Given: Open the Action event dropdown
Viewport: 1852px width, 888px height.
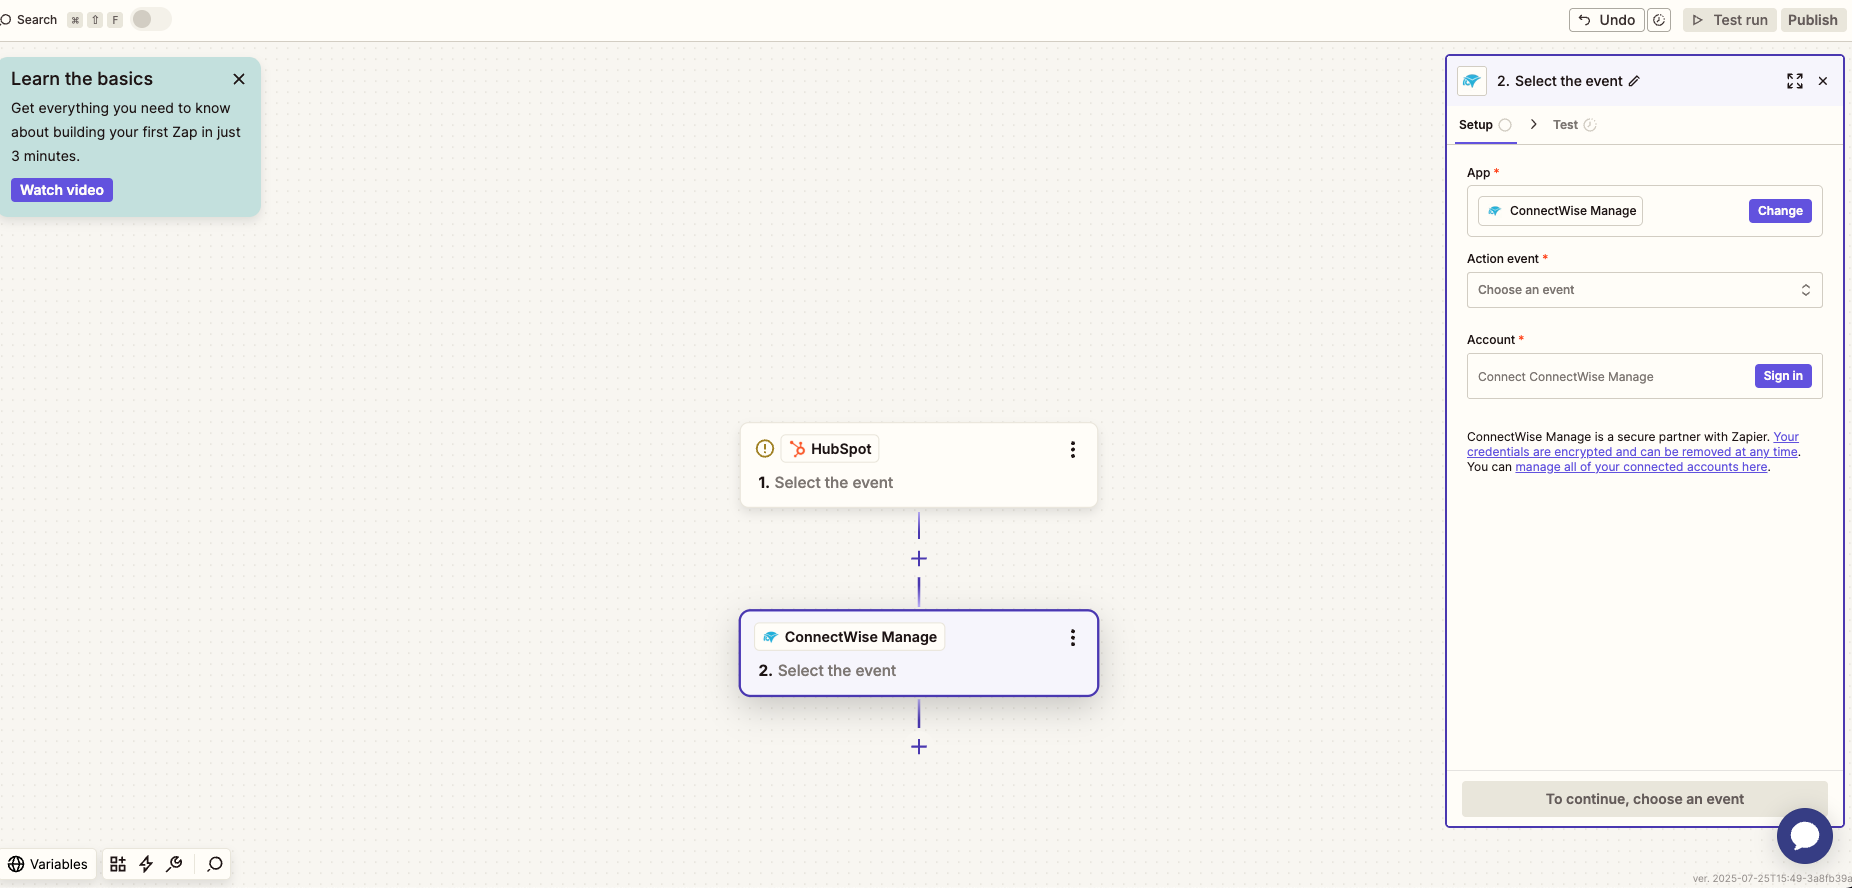Looking at the screenshot, I should click(1644, 290).
